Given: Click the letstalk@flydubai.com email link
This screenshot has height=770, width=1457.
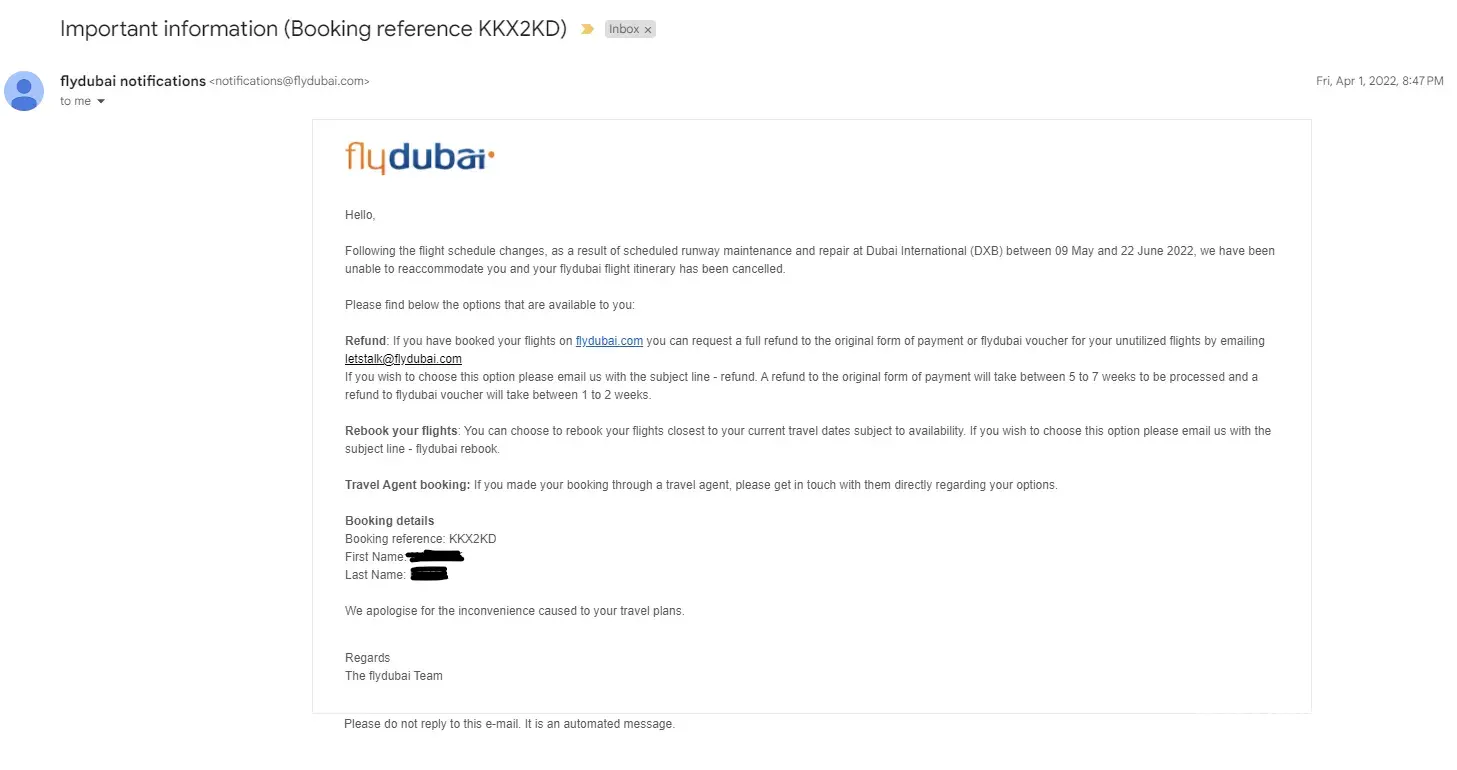Looking at the screenshot, I should [403, 359].
